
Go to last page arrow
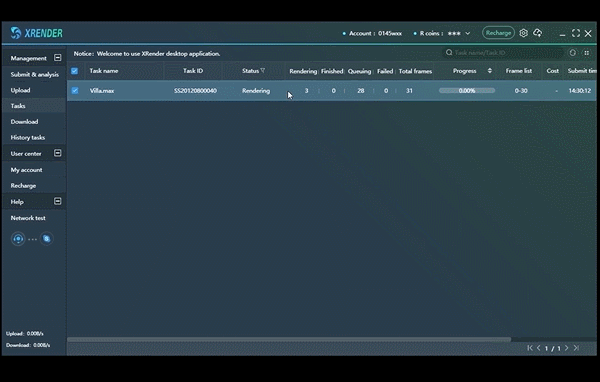576,348
